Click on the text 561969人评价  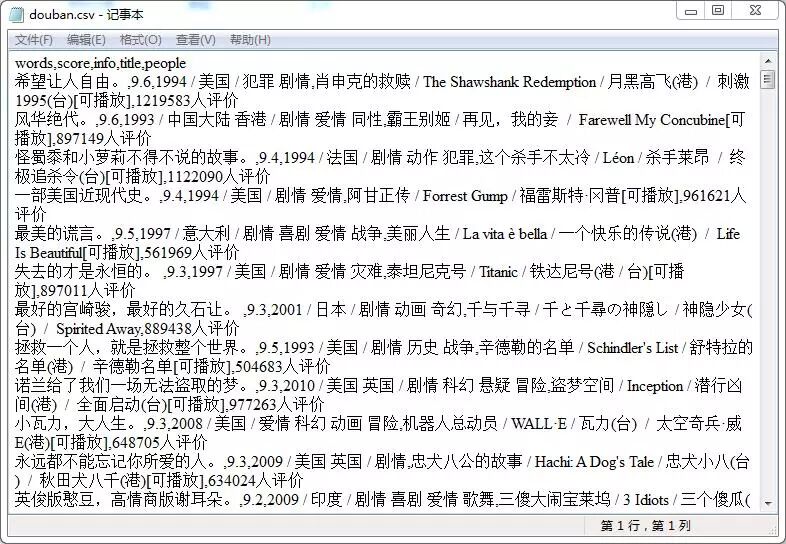click(191, 252)
